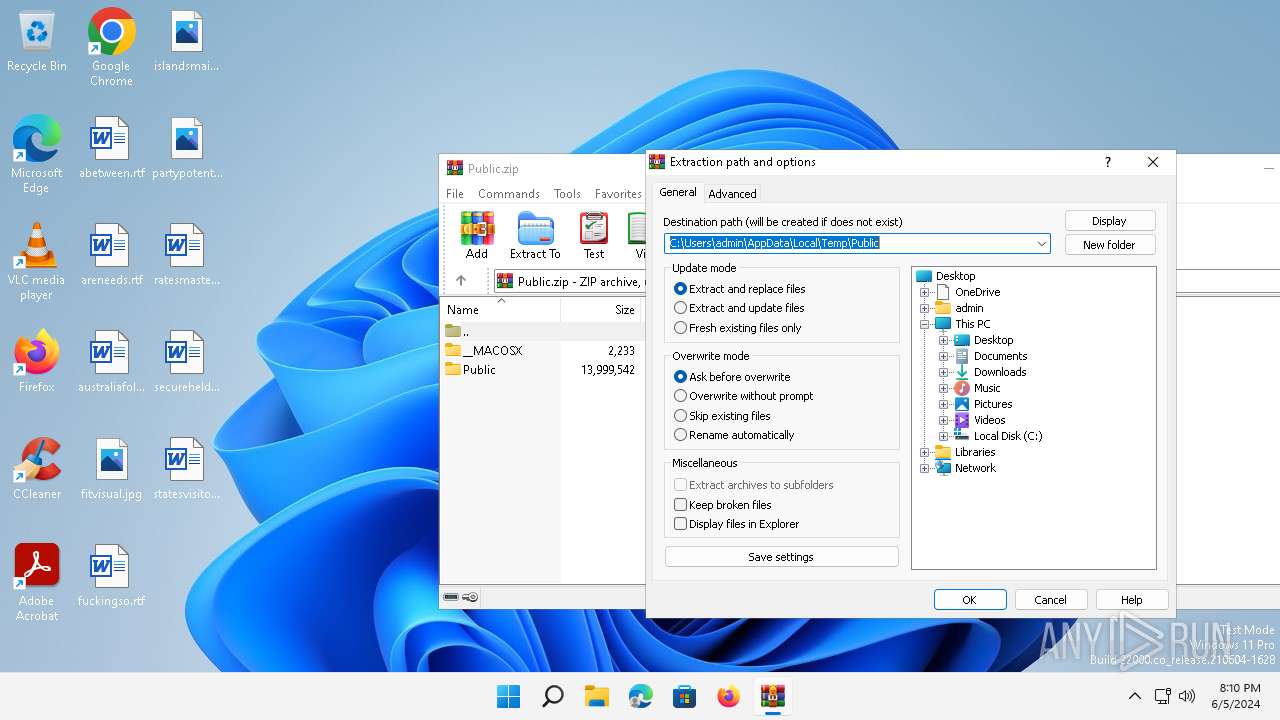Open the Commands menu in WinRAR
This screenshot has height=720, width=1280.
coord(509,194)
